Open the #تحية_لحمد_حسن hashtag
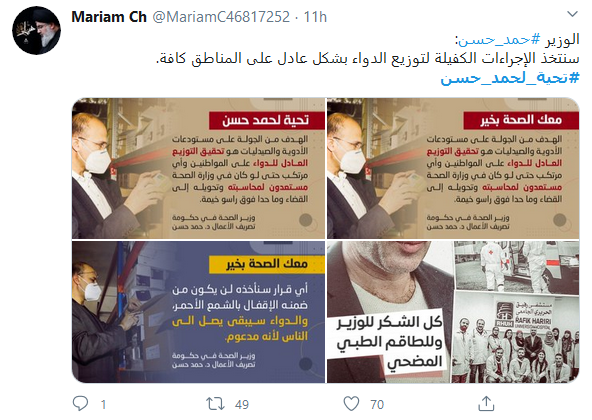Image resolution: width=592 pixels, height=420 pixels. [510, 78]
